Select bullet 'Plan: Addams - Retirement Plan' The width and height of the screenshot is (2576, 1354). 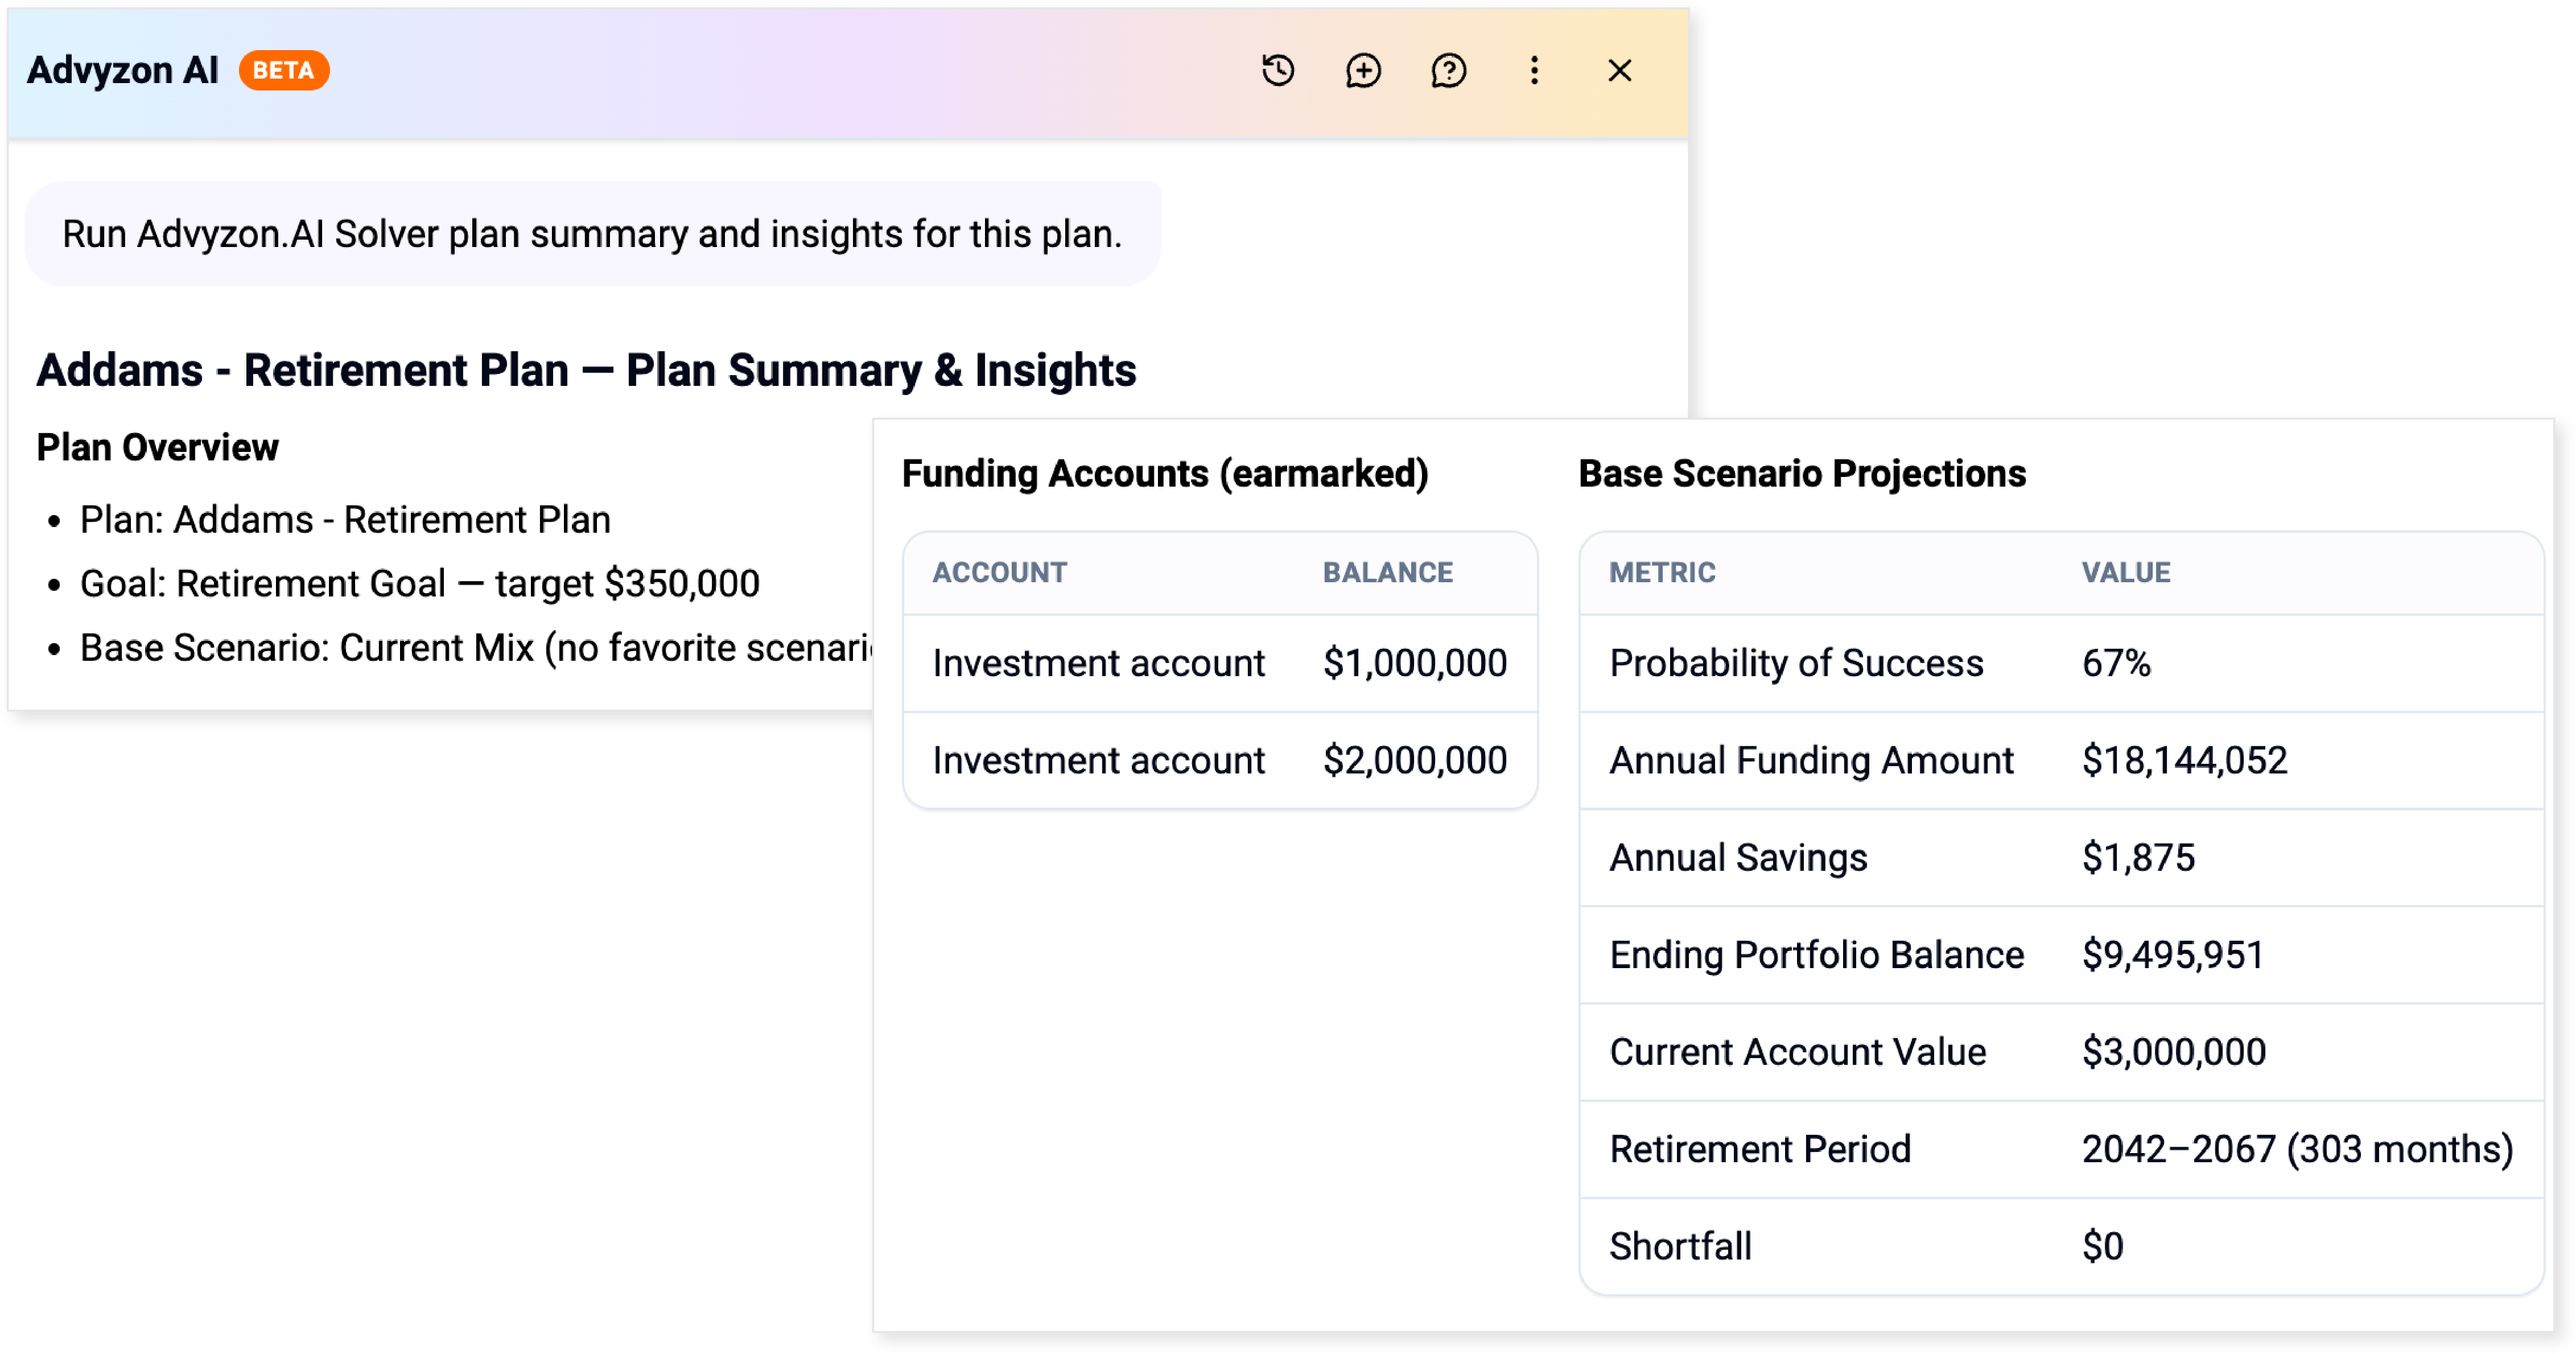click(345, 520)
